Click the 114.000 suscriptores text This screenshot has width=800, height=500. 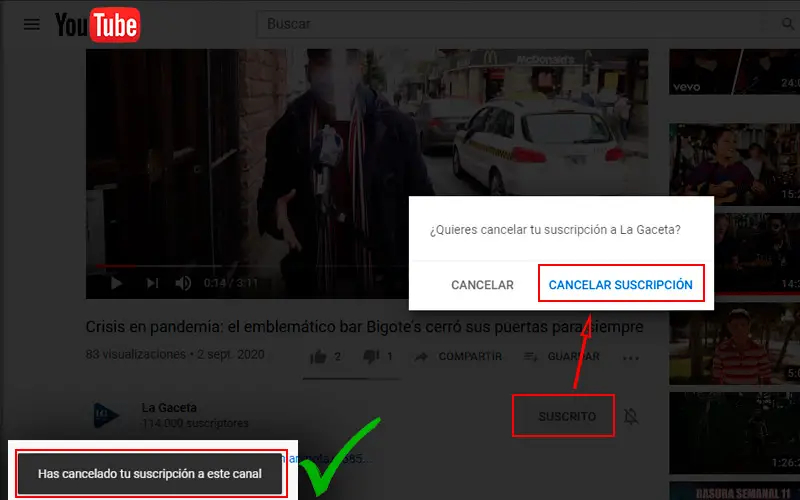pos(195,423)
